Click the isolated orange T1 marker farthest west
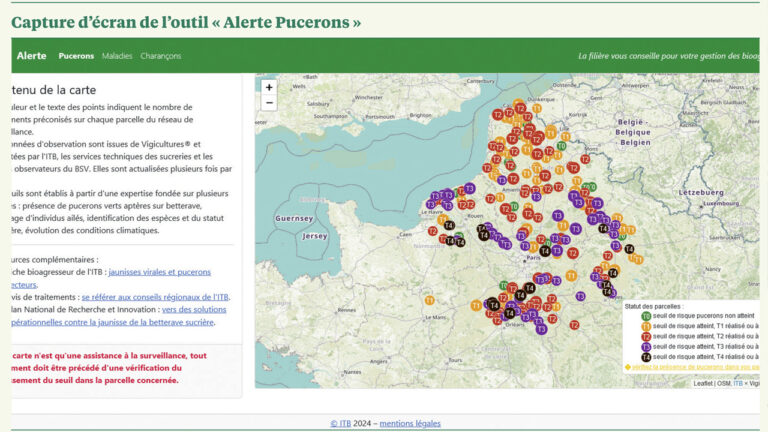The width and height of the screenshot is (768, 432). tap(430, 299)
